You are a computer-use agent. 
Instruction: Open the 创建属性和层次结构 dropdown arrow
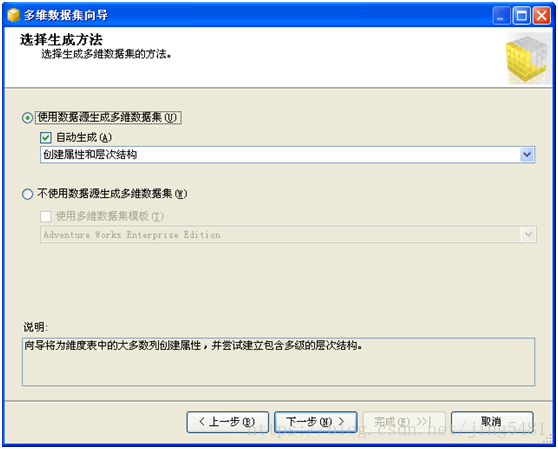pyautogui.click(x=527, y=155)
